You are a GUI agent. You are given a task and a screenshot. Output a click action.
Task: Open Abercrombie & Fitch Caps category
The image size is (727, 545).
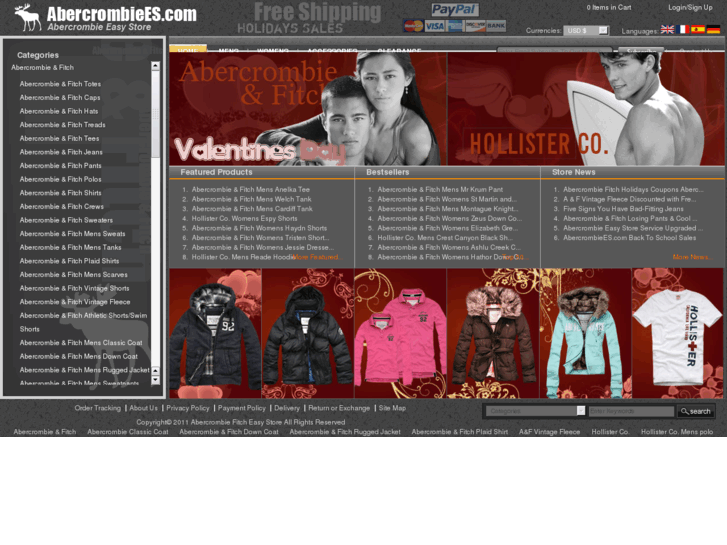(x=60, y=97)
